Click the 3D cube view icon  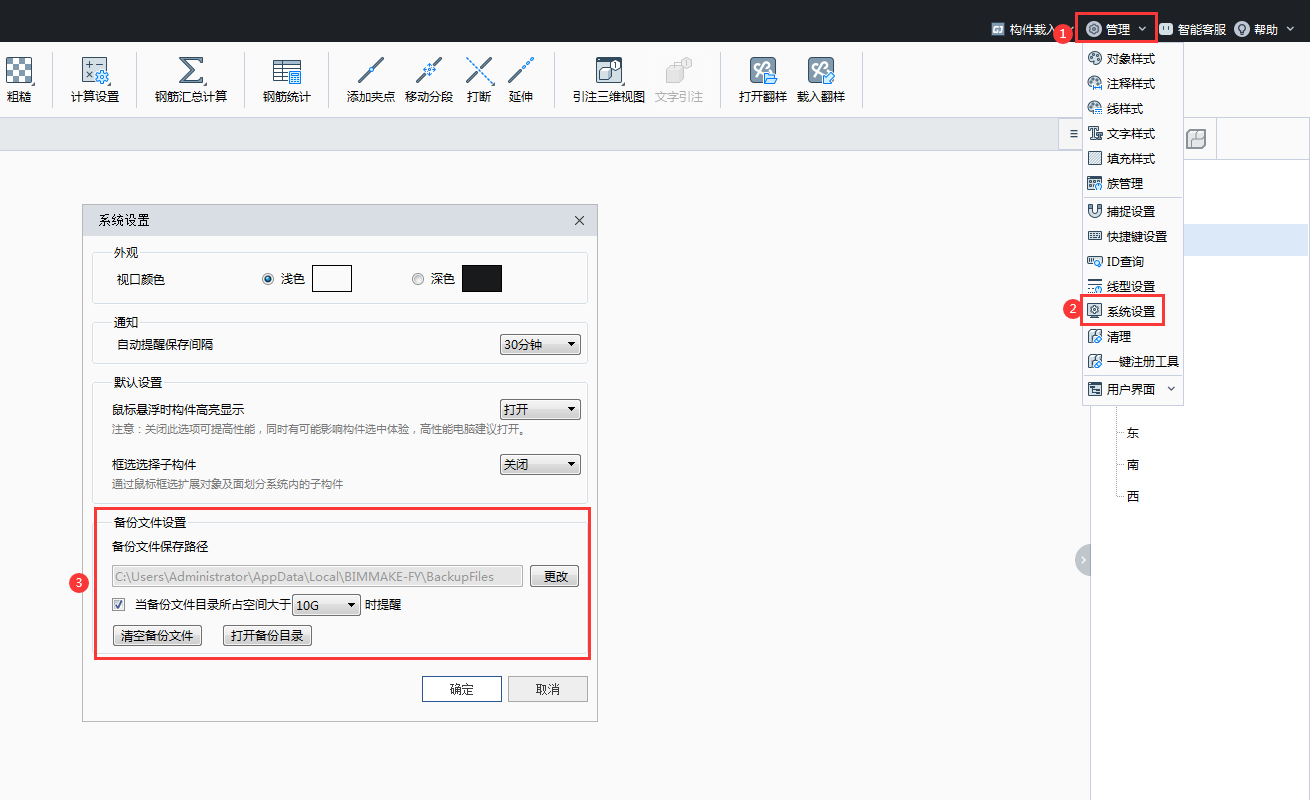point(1196,139)
